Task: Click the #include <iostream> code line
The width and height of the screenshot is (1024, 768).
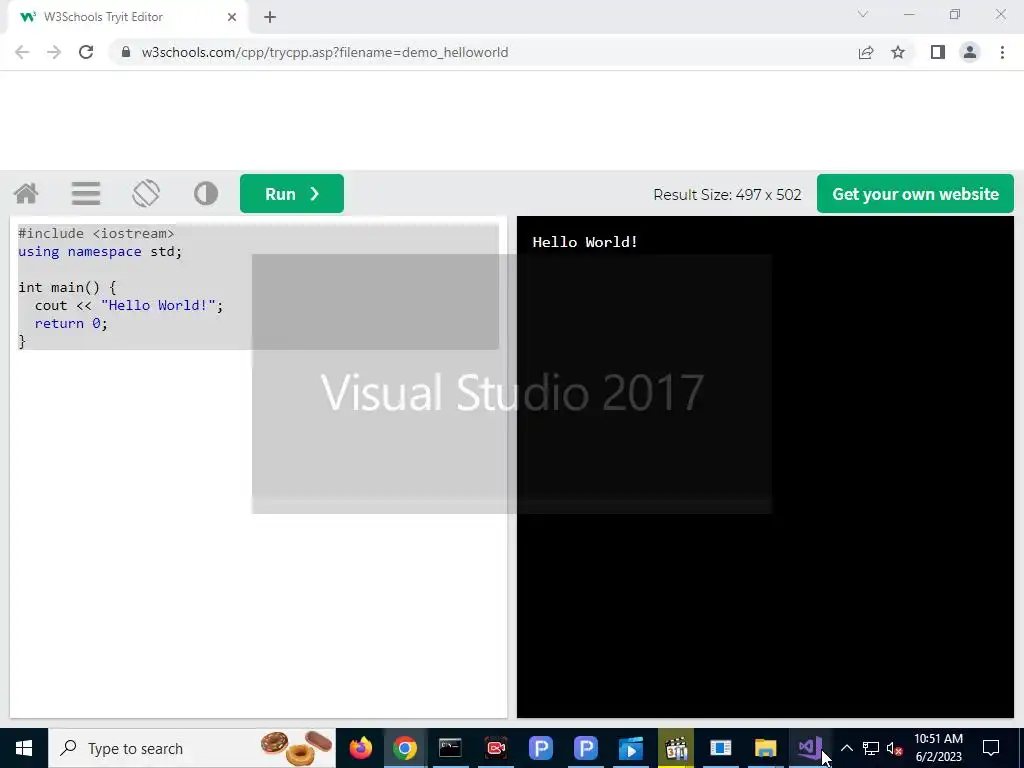Action: pyautogui.click(x=96, y=234)
